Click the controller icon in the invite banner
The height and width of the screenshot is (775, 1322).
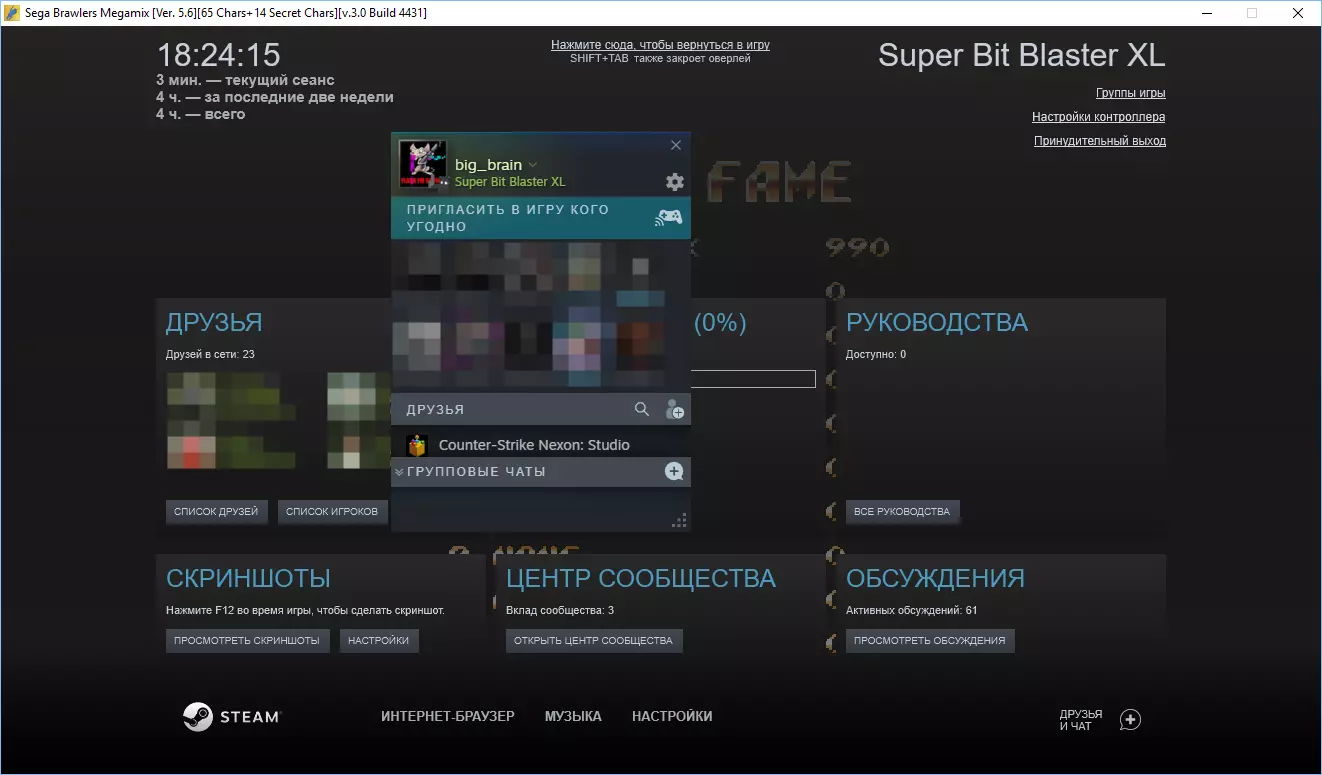coord(668,217)
